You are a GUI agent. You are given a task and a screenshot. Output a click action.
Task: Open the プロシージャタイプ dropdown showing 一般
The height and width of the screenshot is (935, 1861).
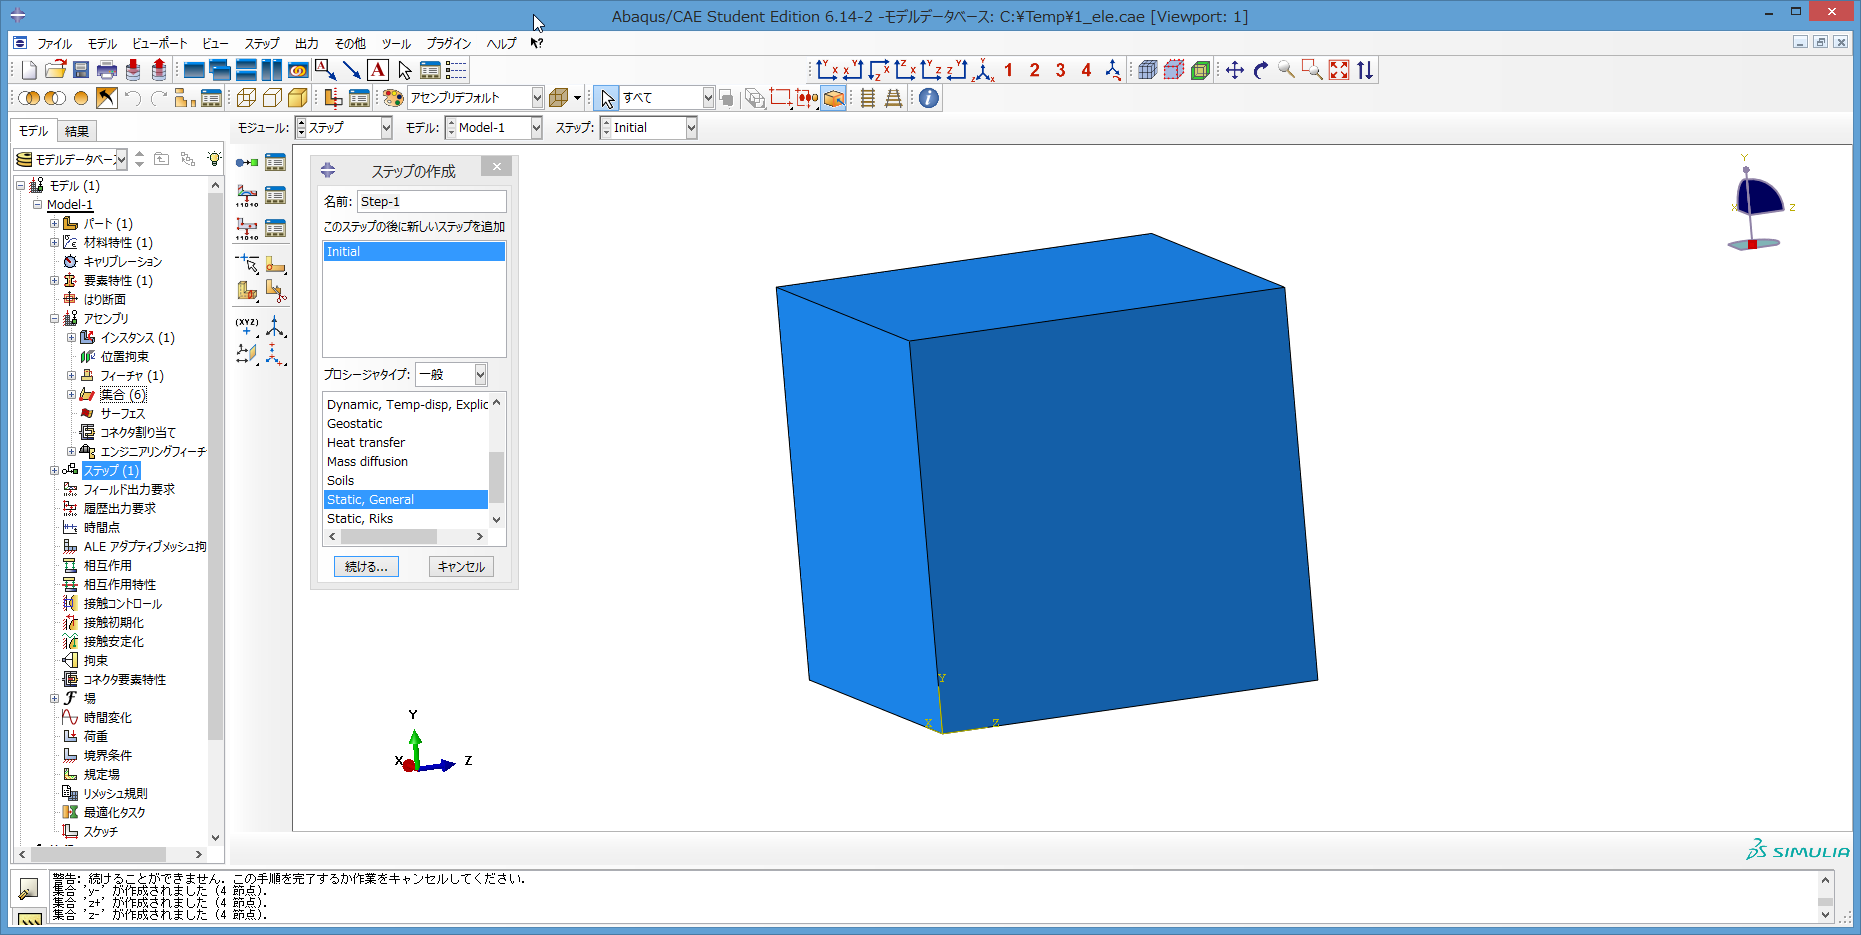tap(451, 374)
